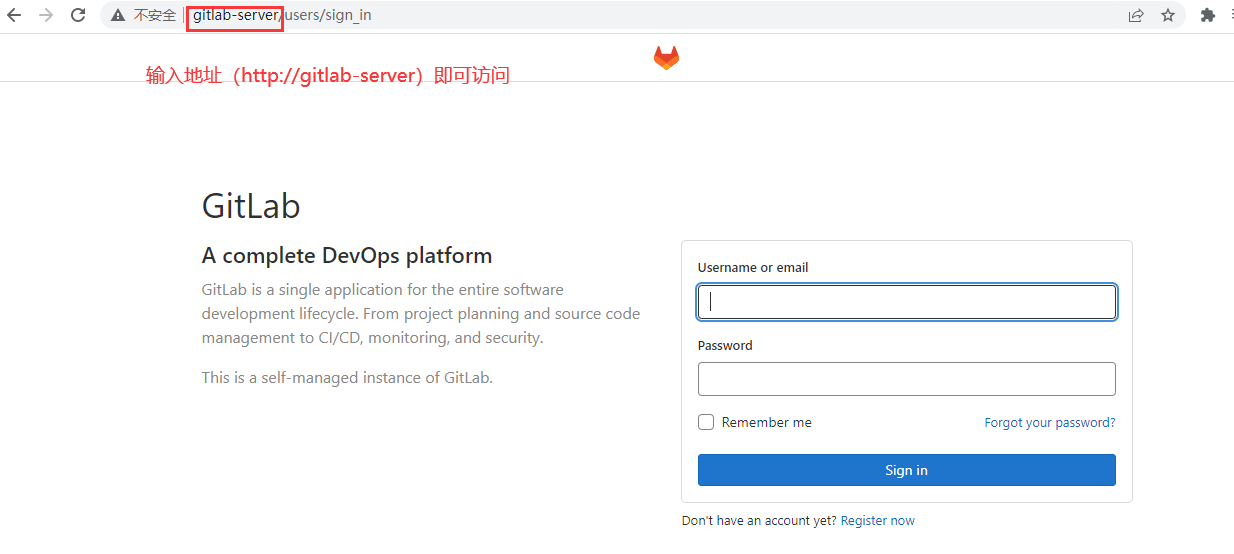Click the blue Sign in button

coord(906,470)
